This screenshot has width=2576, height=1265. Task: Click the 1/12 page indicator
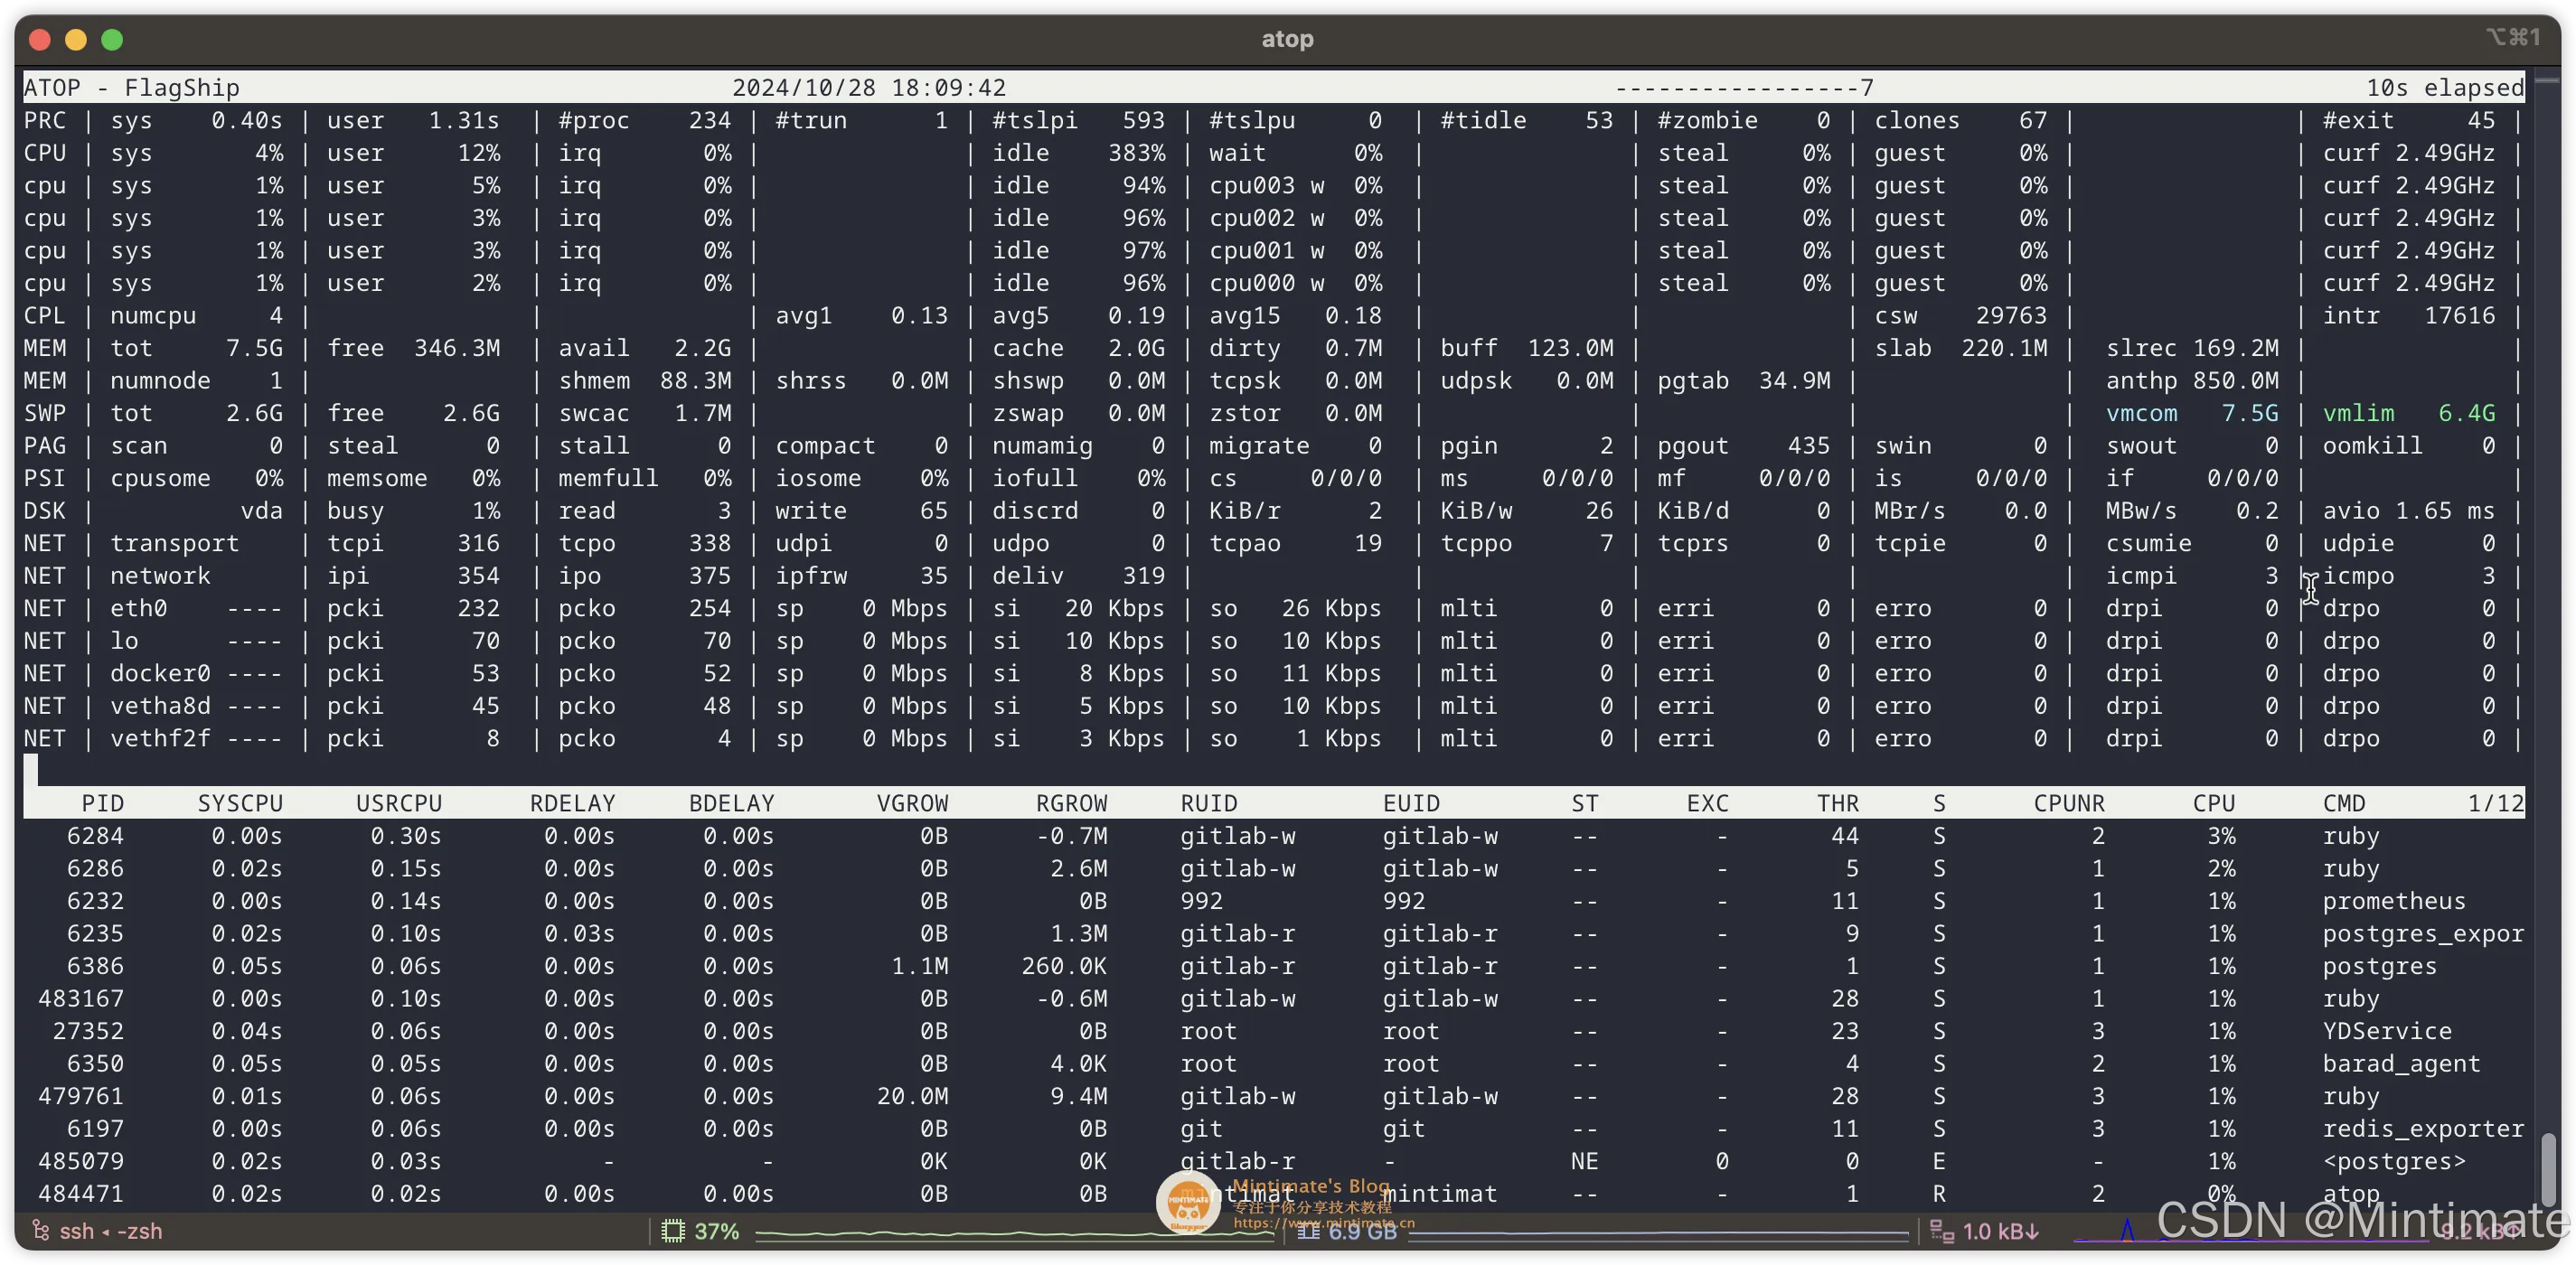pyautogui.click(x=2495, y=803)
